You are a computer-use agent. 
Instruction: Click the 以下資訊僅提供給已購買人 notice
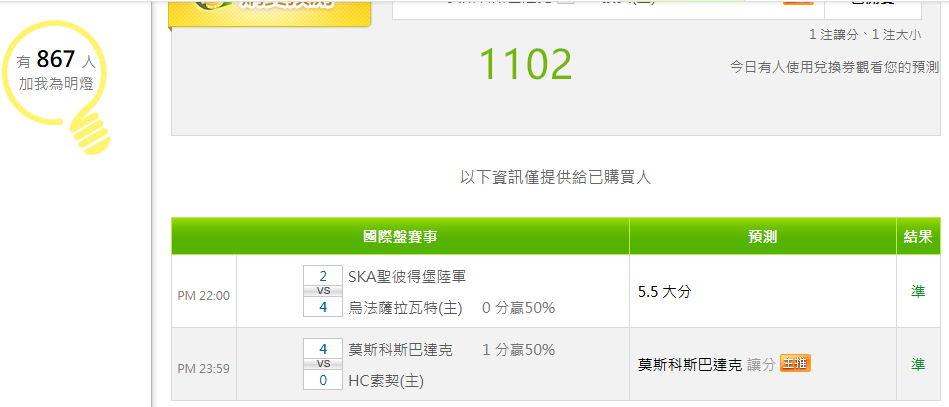pyautogui.click(x=556, y=177)
